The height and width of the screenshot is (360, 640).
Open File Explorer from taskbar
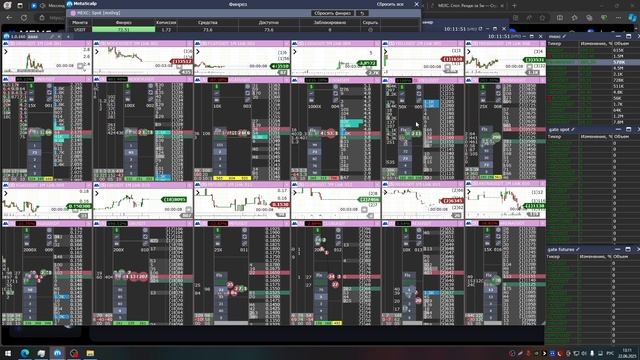(90, 353)
